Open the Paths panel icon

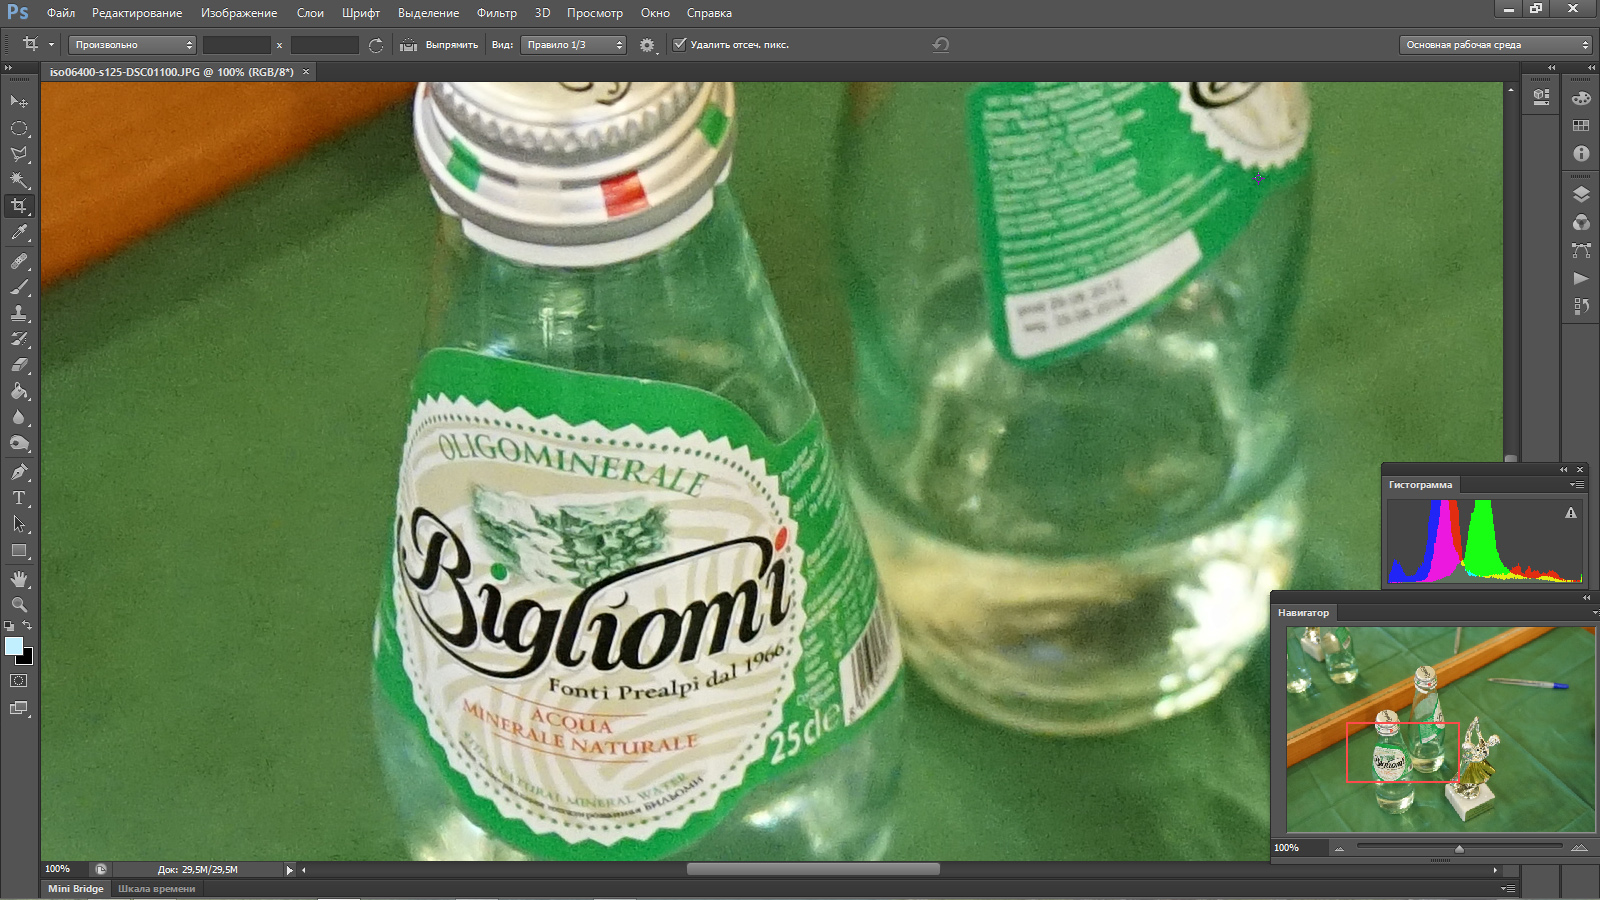[x=1581, y=250]
